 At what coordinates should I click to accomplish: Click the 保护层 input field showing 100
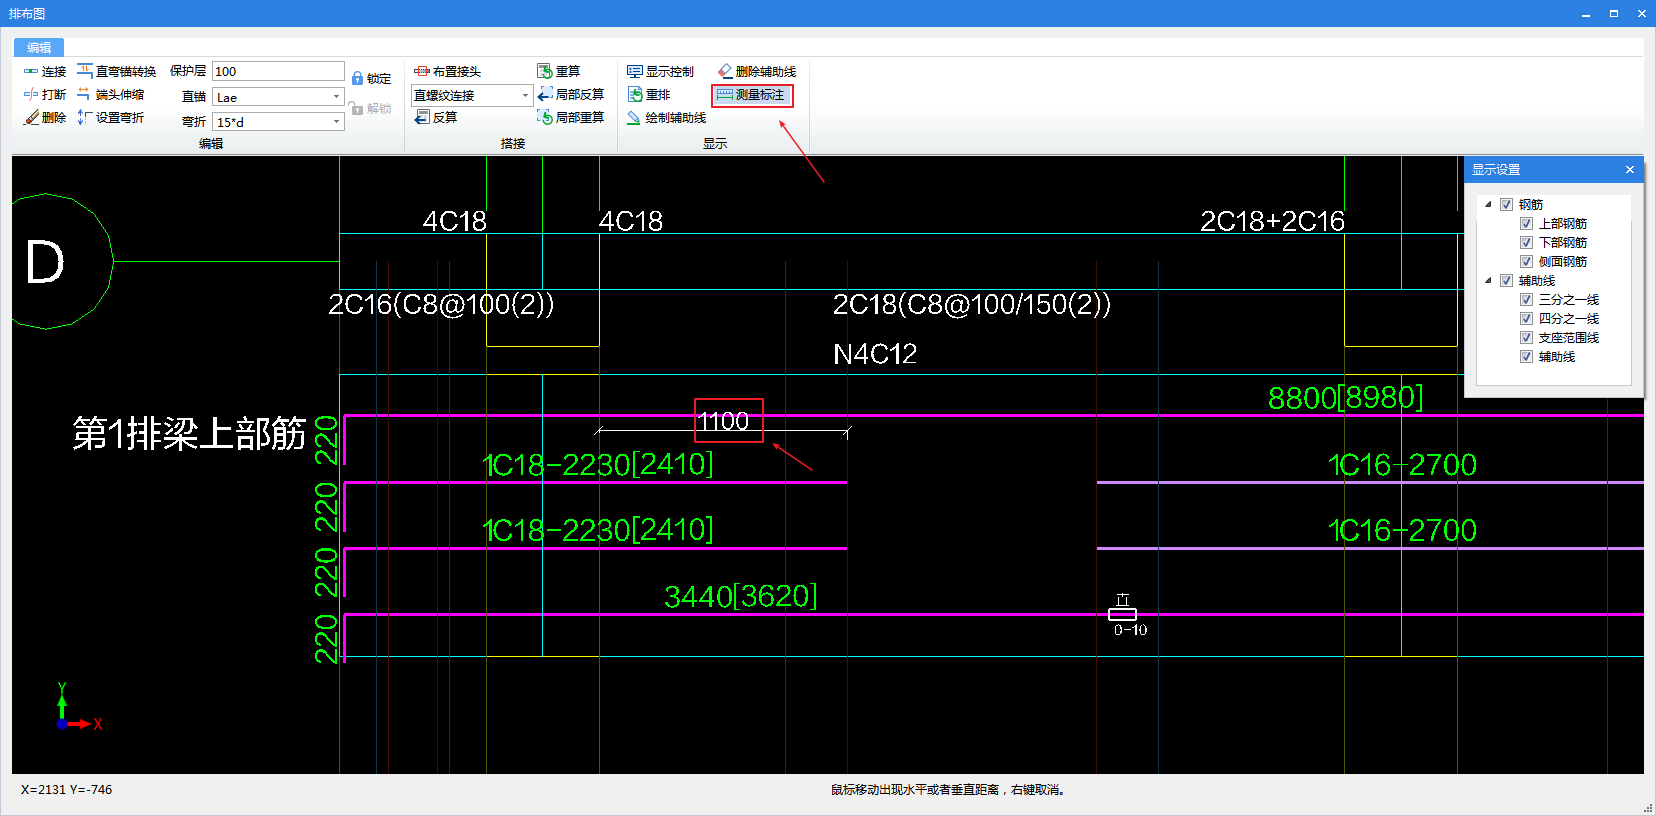click(x=278, y=71)
